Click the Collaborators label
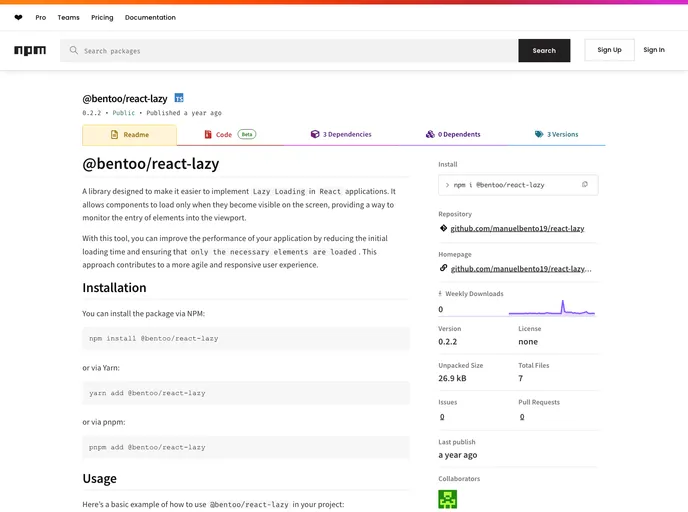 click(x=459, y=479)
